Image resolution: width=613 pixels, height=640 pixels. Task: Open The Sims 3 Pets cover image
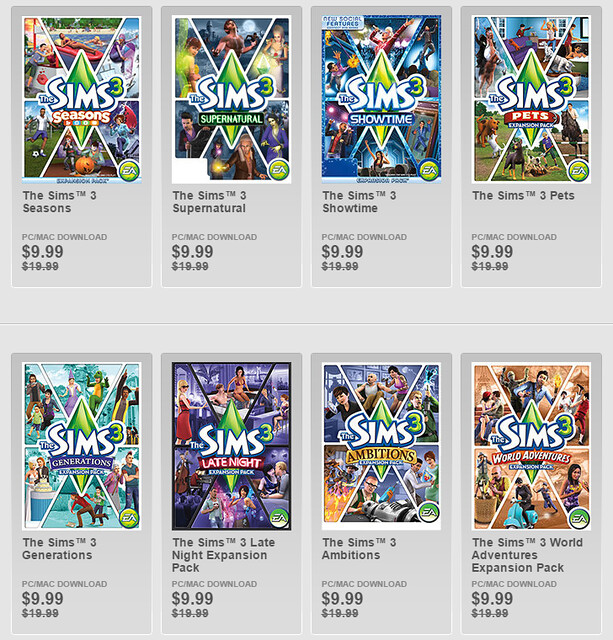pyautogui.click(x=531, y=99)
